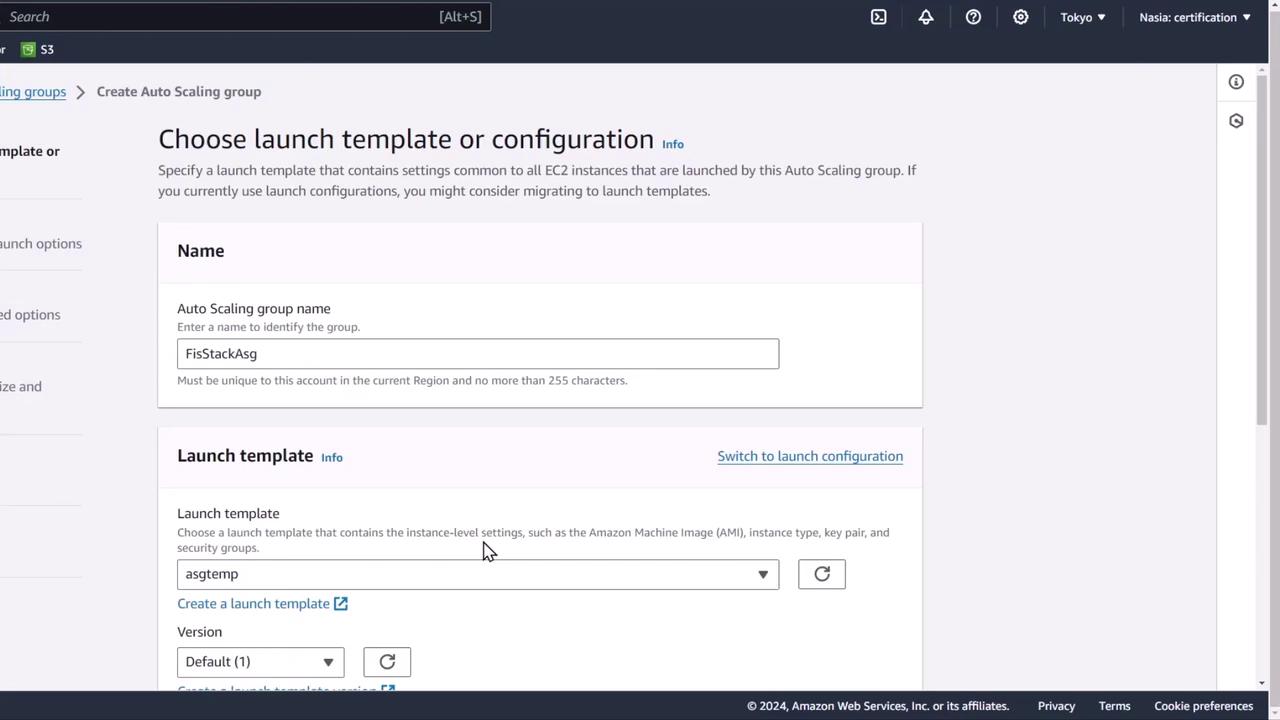Click the Auto Scaling group name field
Viewport: 1280px width, 720px height.
(x=478, y=354)
